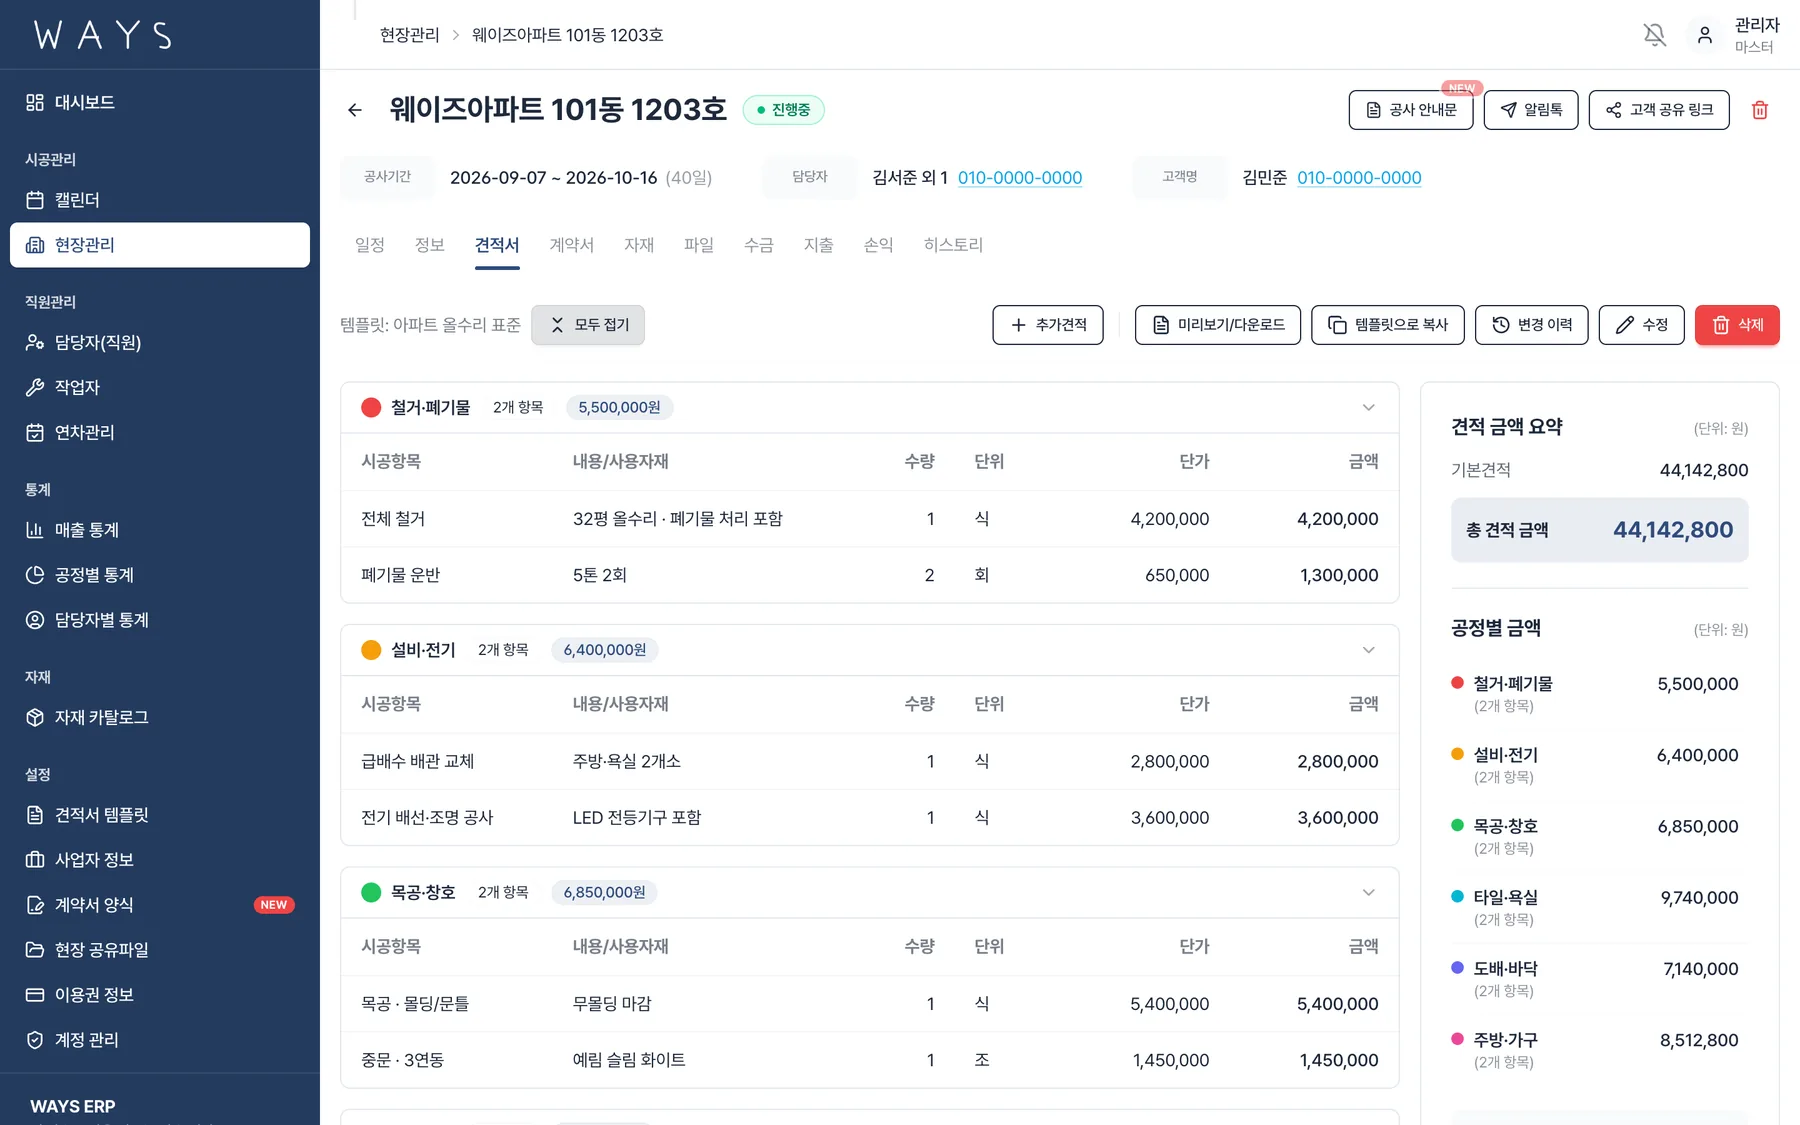Open 대시보드 in the sidebar
The image size is (1800, 1125).
click(x=160, y=102)
